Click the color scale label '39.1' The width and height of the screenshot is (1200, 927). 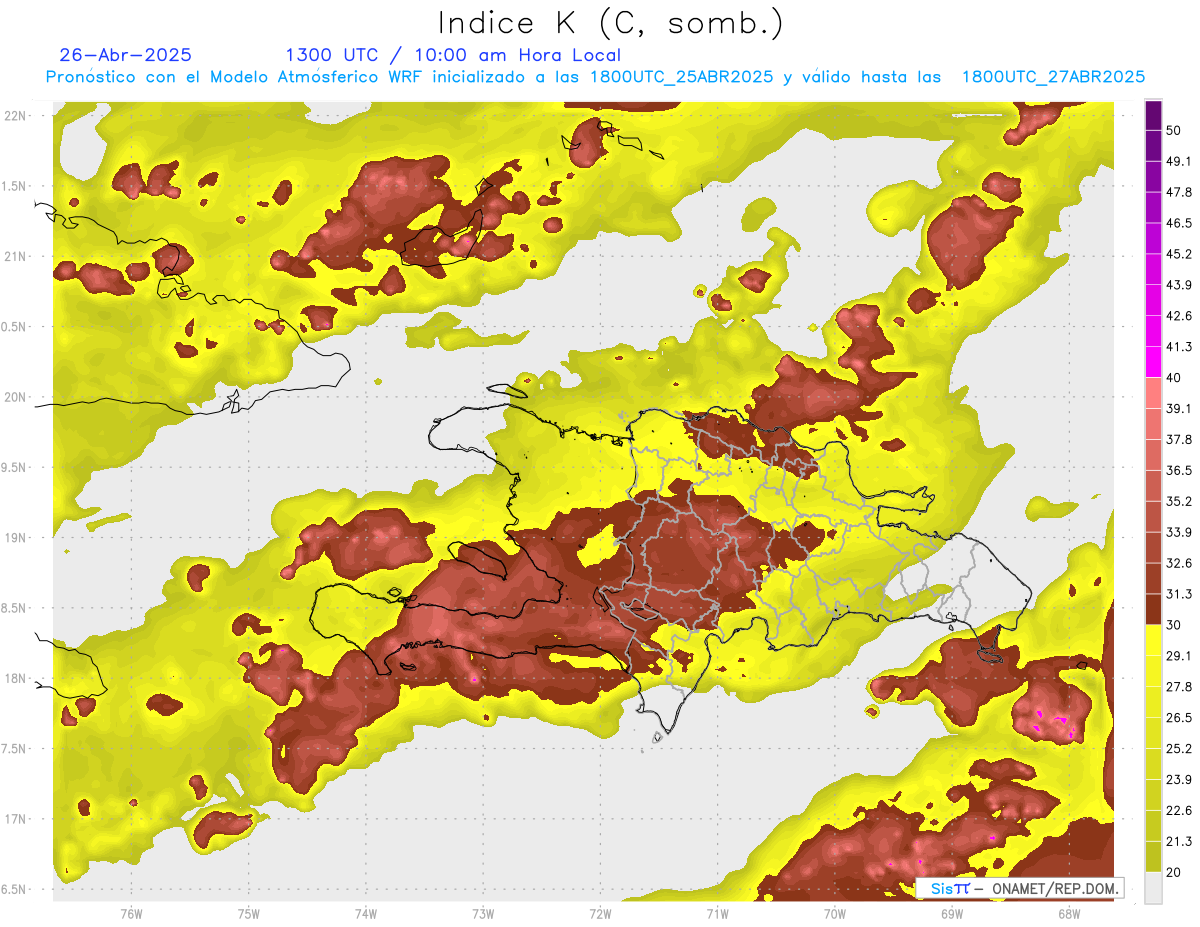[1178, 408]
